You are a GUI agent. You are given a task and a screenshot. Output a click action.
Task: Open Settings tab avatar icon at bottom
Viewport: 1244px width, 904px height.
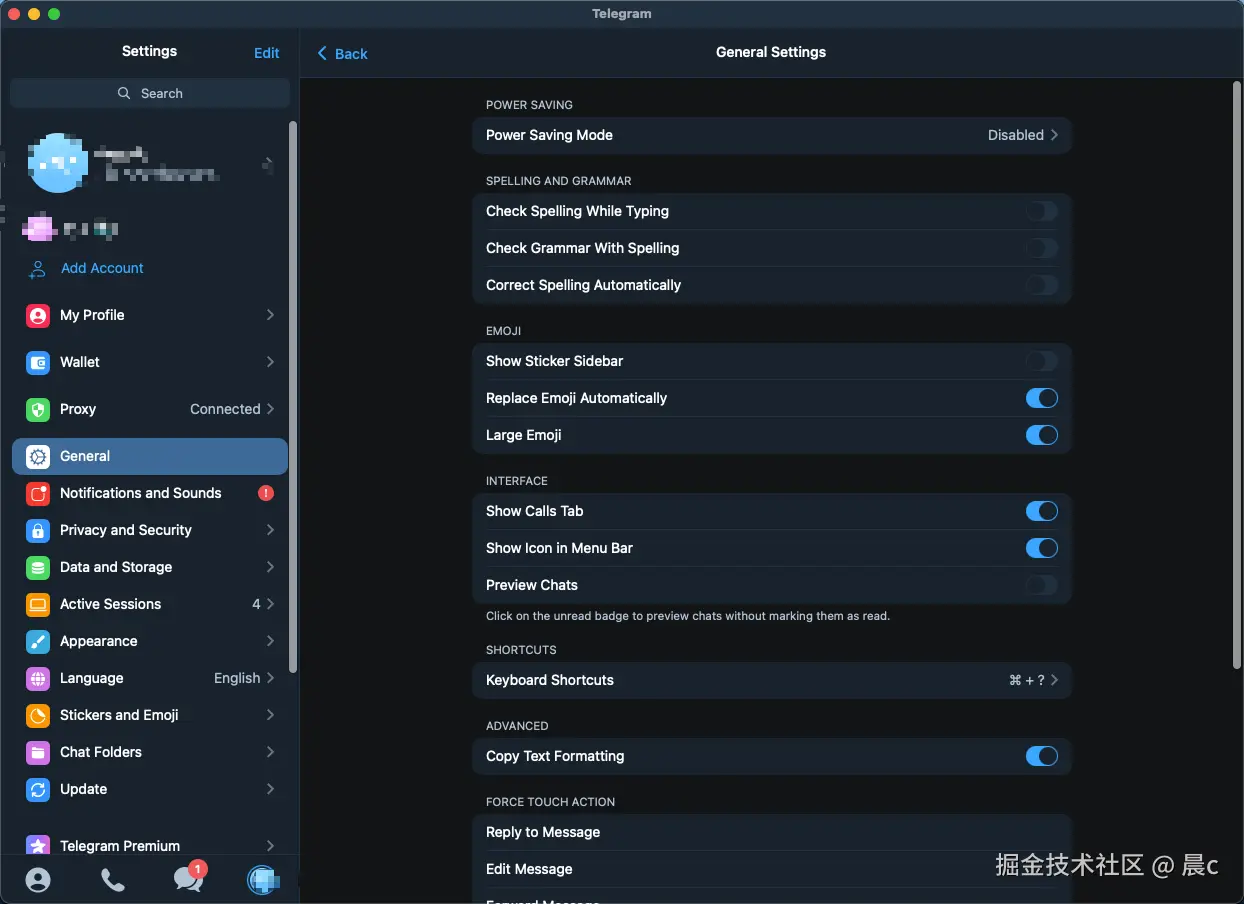point(263,879)
